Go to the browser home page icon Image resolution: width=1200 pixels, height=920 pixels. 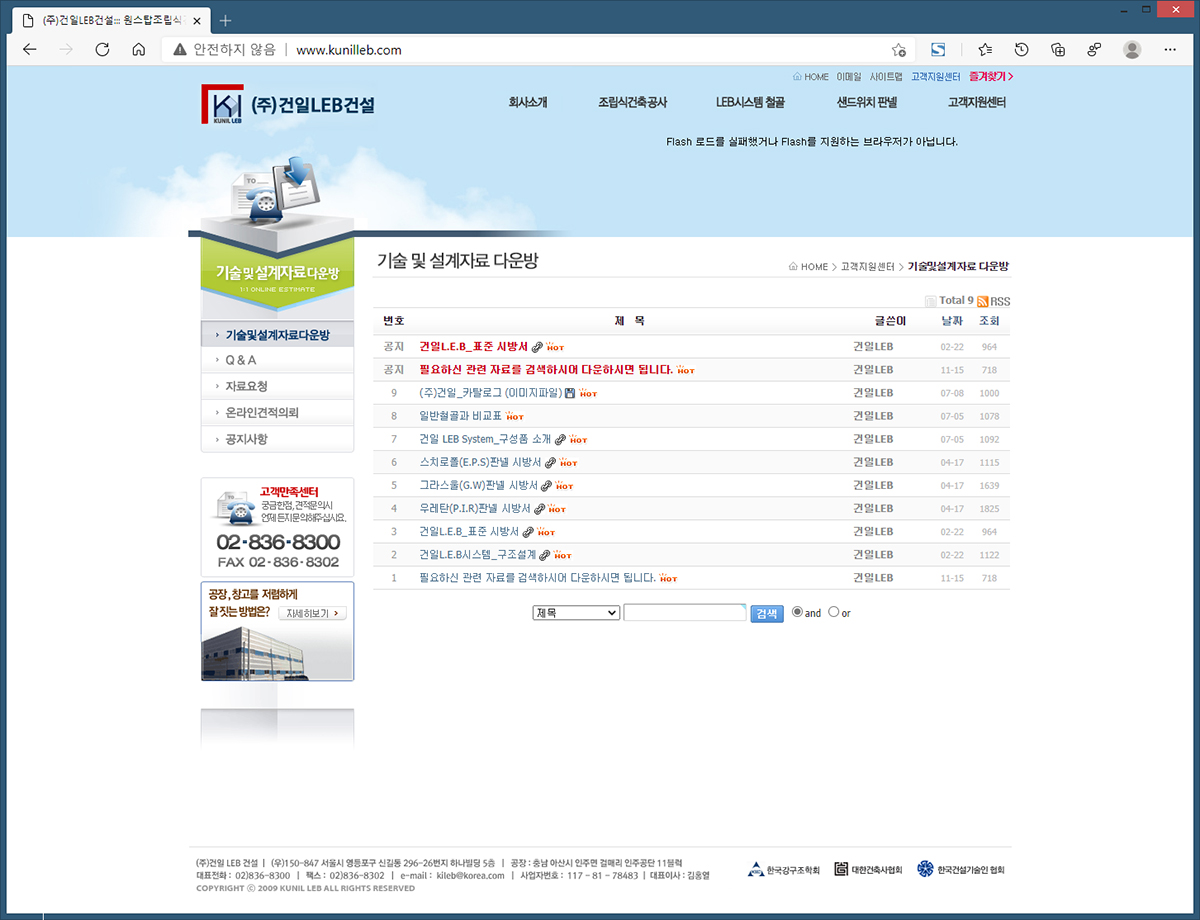coord(139,50)
